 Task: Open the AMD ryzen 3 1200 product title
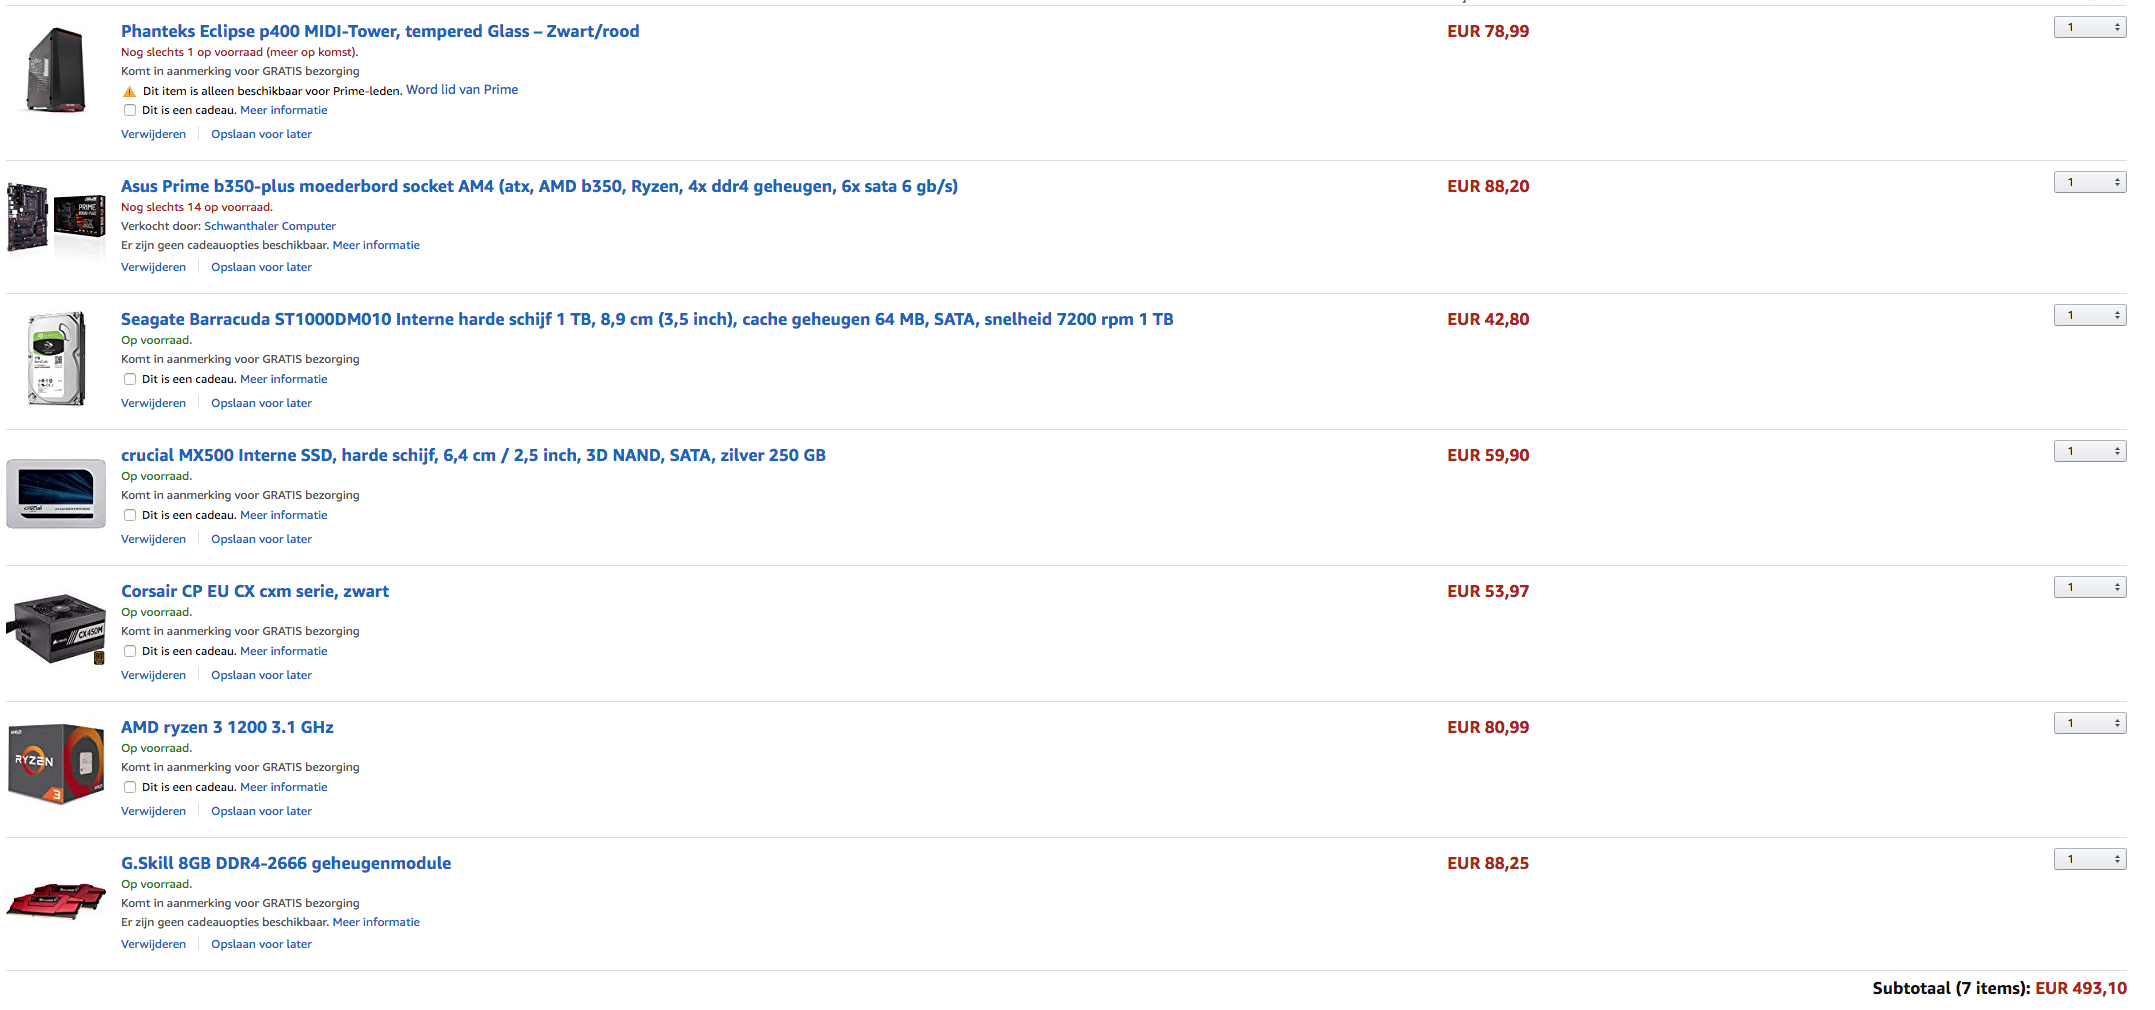click(227, 727)
